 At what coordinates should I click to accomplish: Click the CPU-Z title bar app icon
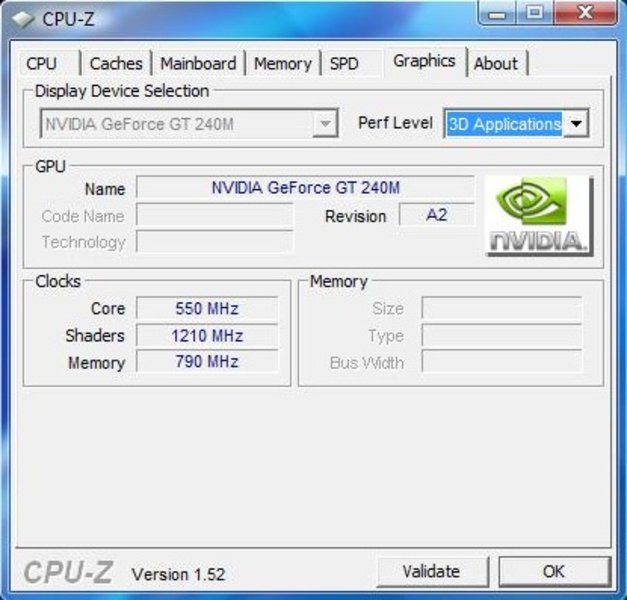[22, 19]
